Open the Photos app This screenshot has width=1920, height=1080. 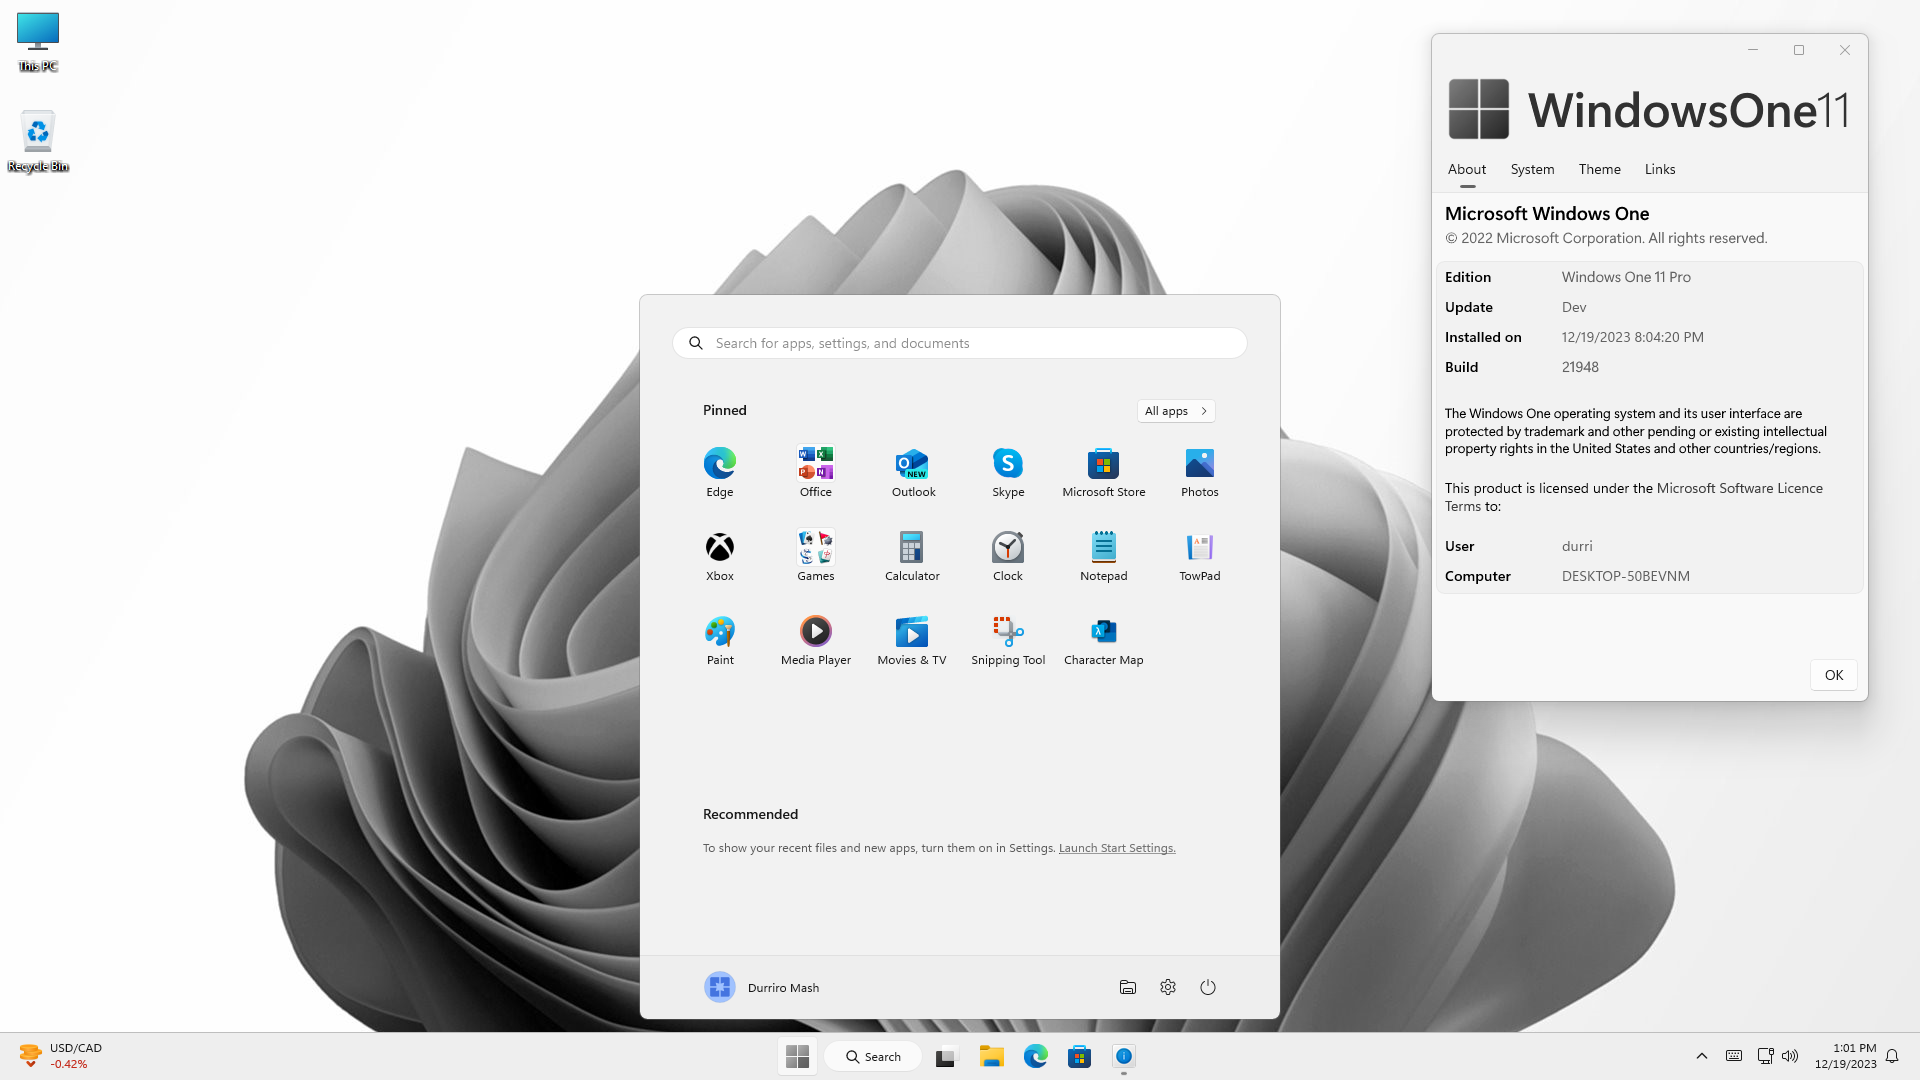tap(1200, 472)
